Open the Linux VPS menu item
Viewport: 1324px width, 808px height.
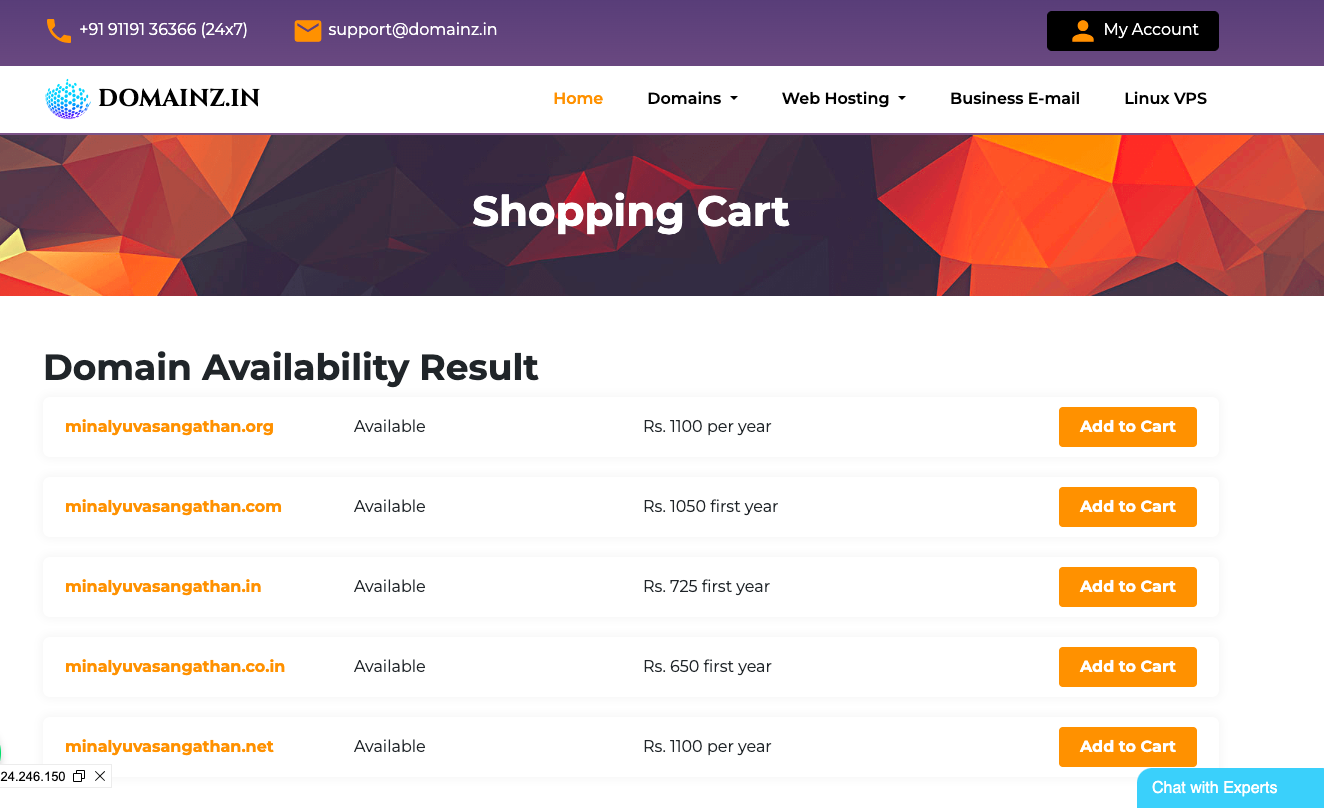click(1165, 99)
